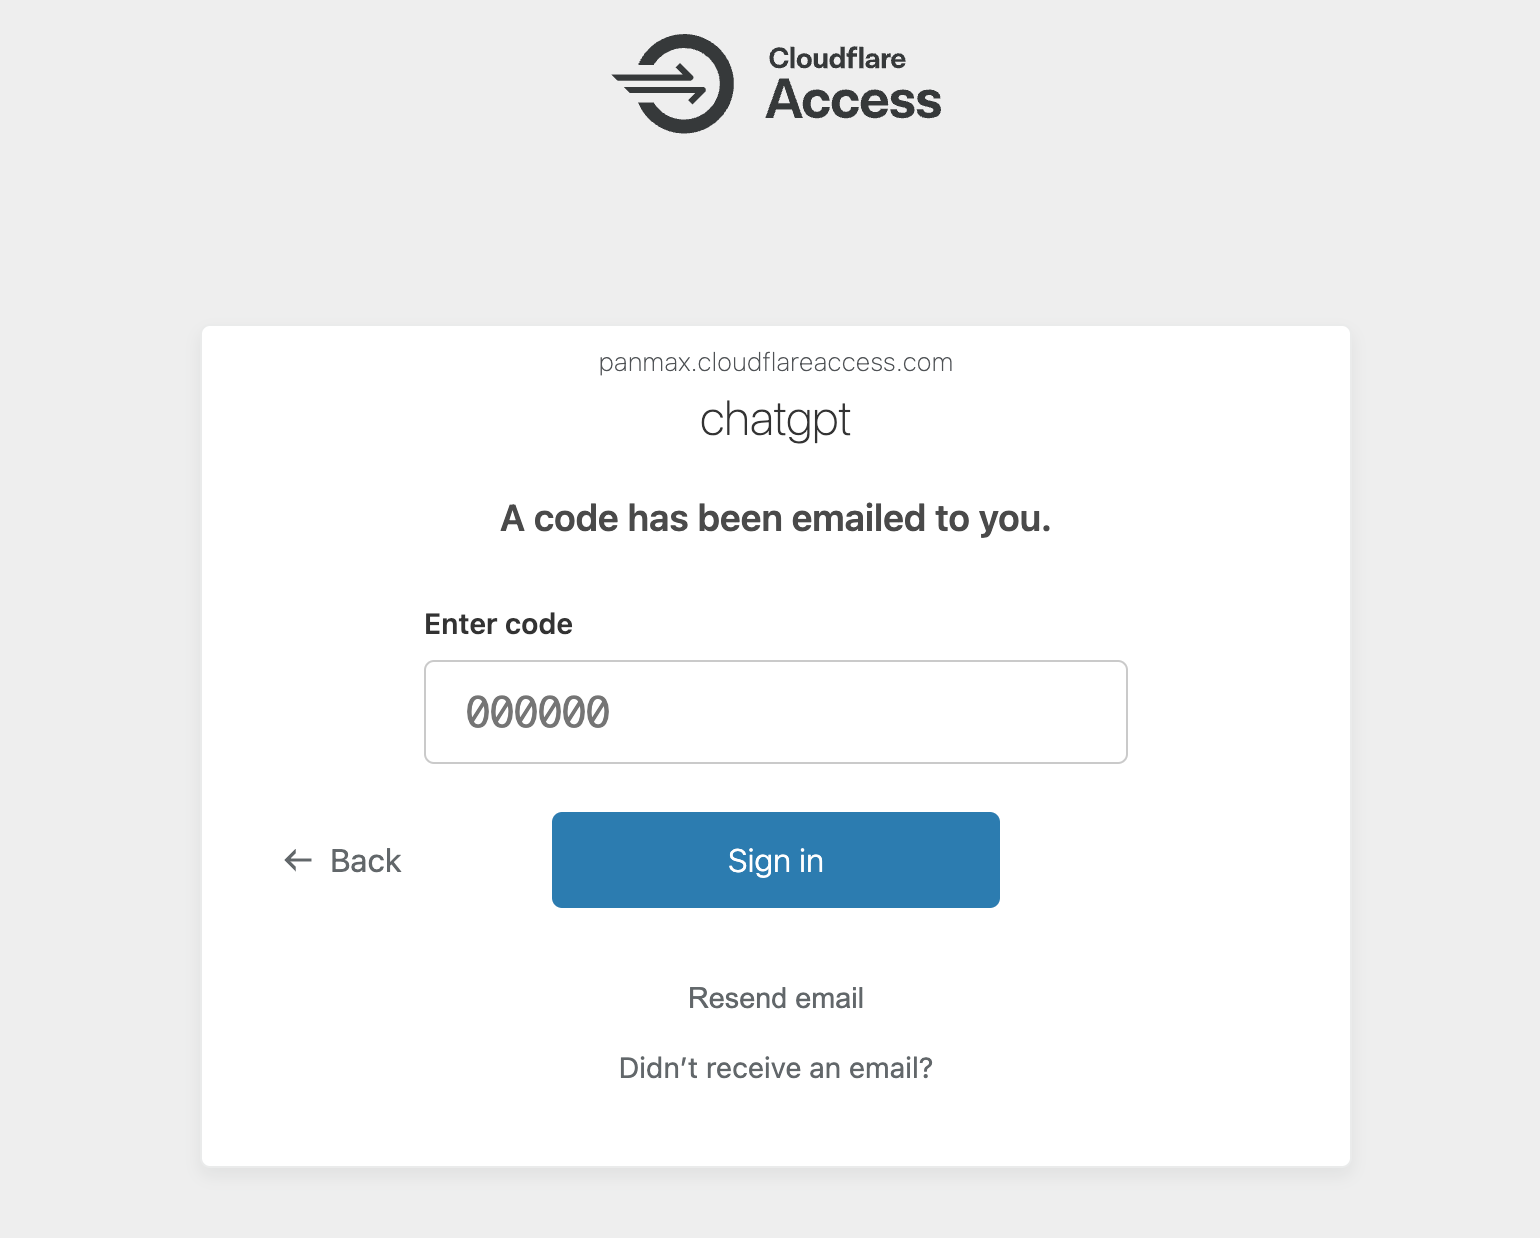Image resolution: width=1540 pixels, height=1238 pixels.
Task: Click the 000000 placeholder in the code box
Action: tap(538, 713)
